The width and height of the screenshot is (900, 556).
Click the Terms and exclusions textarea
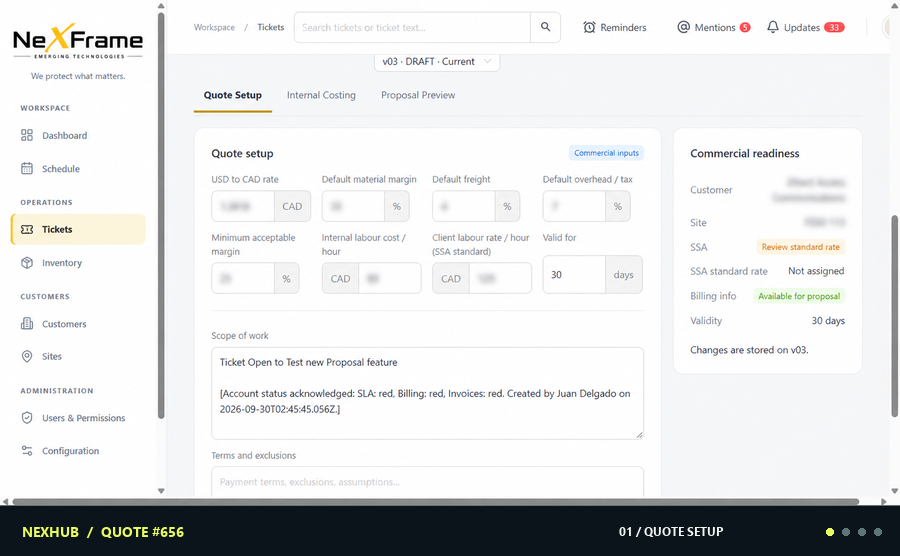[427, 481]
